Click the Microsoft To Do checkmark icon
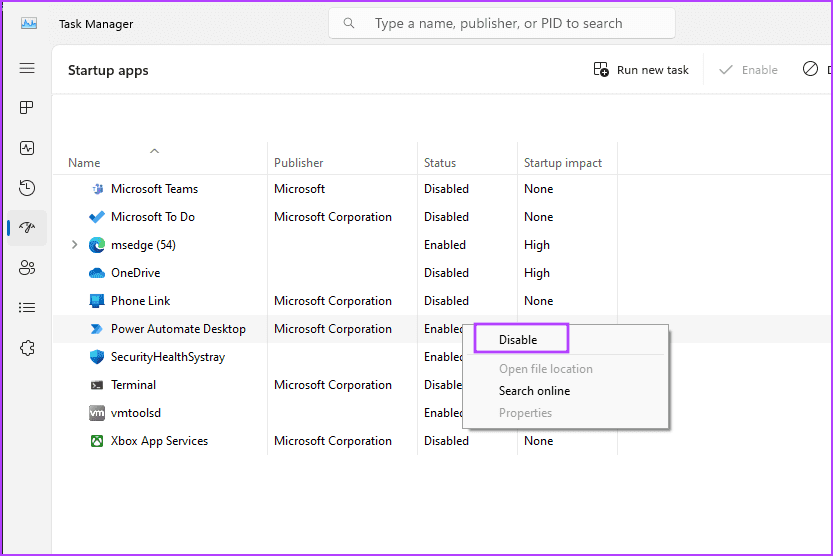 97,217
